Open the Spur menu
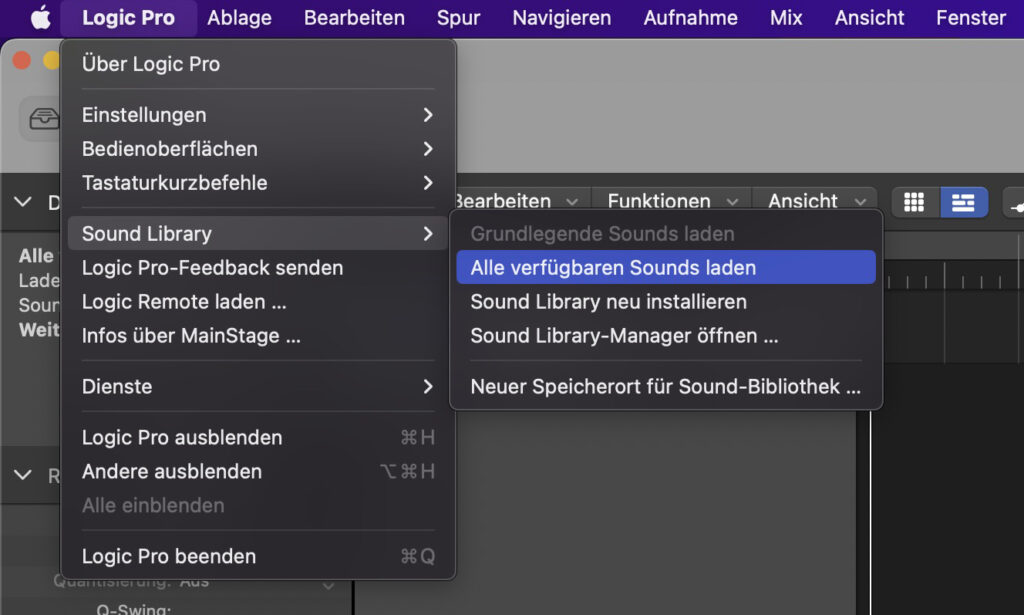The image size is (1024, 615). (x=458, y=18)
